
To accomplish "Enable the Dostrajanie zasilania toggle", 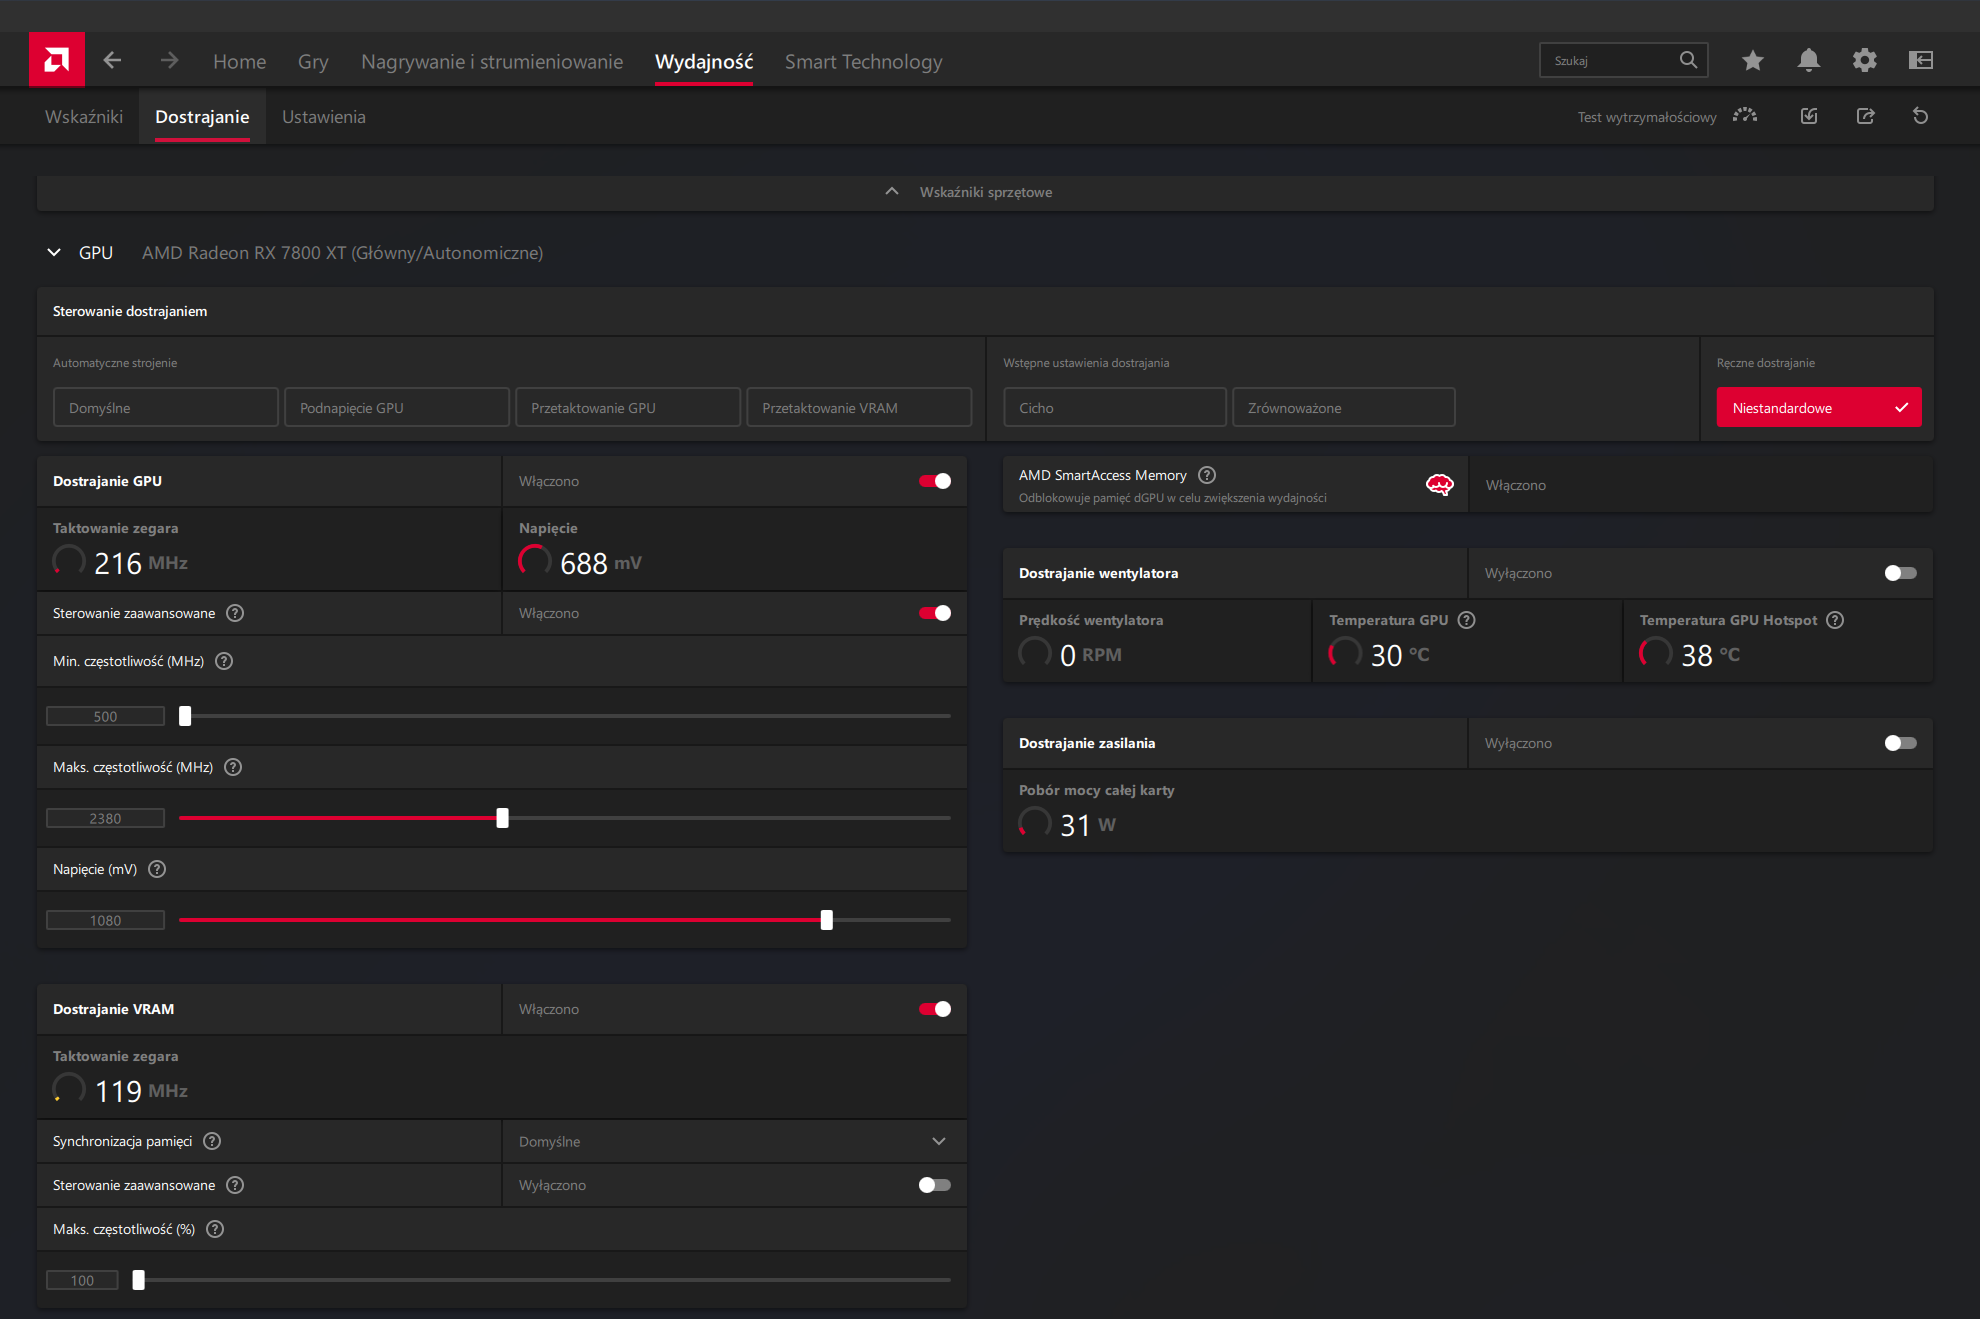I will 1900,743.
